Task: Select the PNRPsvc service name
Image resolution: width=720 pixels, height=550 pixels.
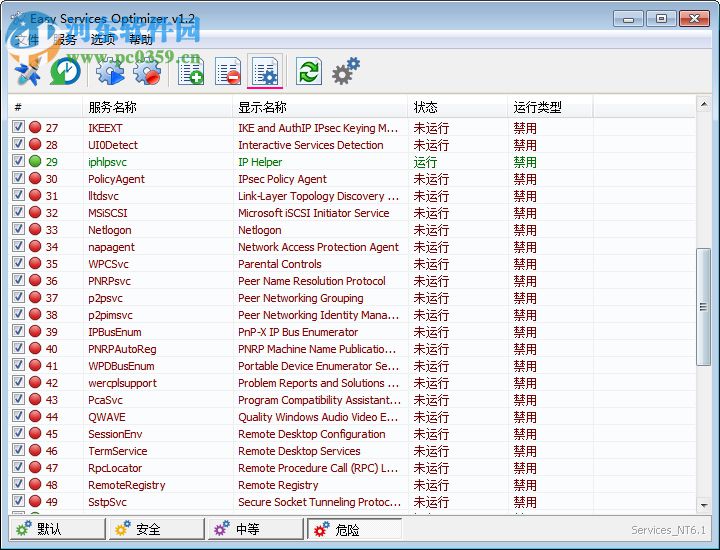Action: (109, 281)
